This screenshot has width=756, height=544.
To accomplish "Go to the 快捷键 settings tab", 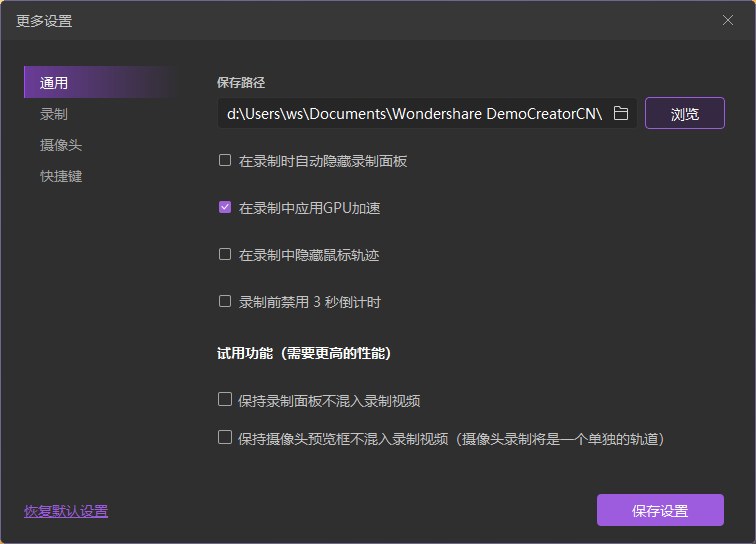I will tap(61, 176).
